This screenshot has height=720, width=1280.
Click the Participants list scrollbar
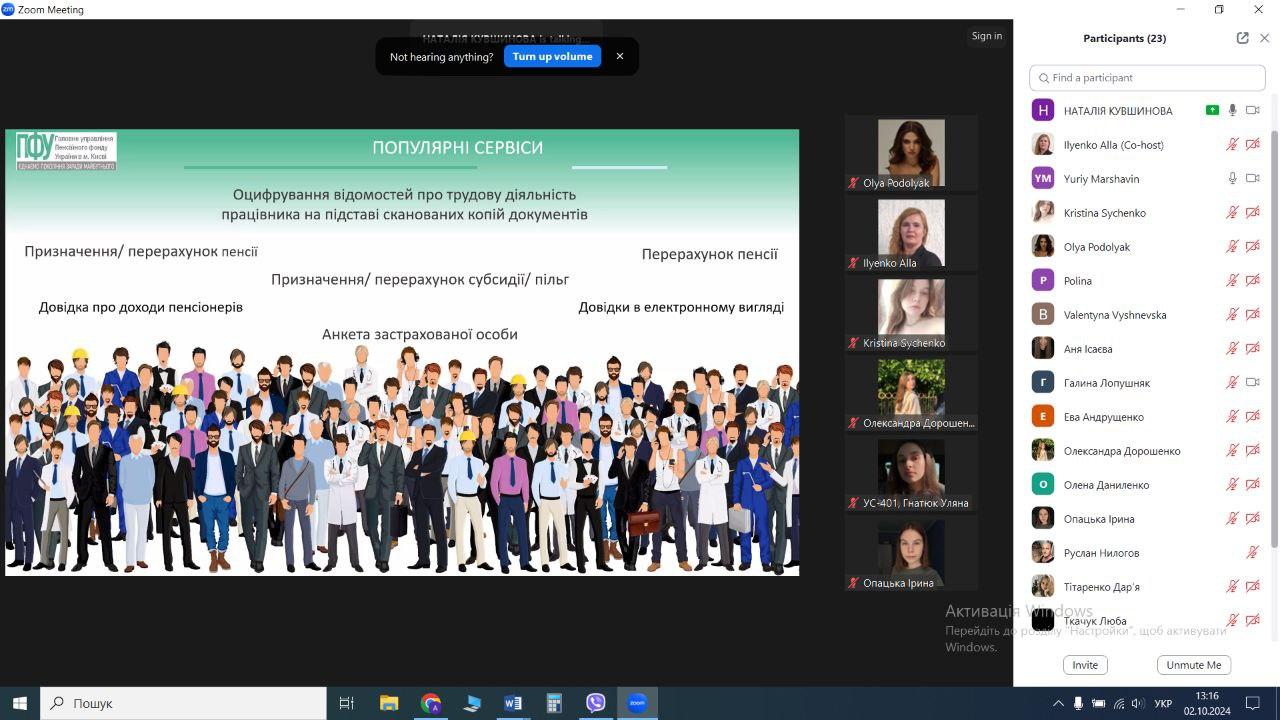coord(1274,340)
